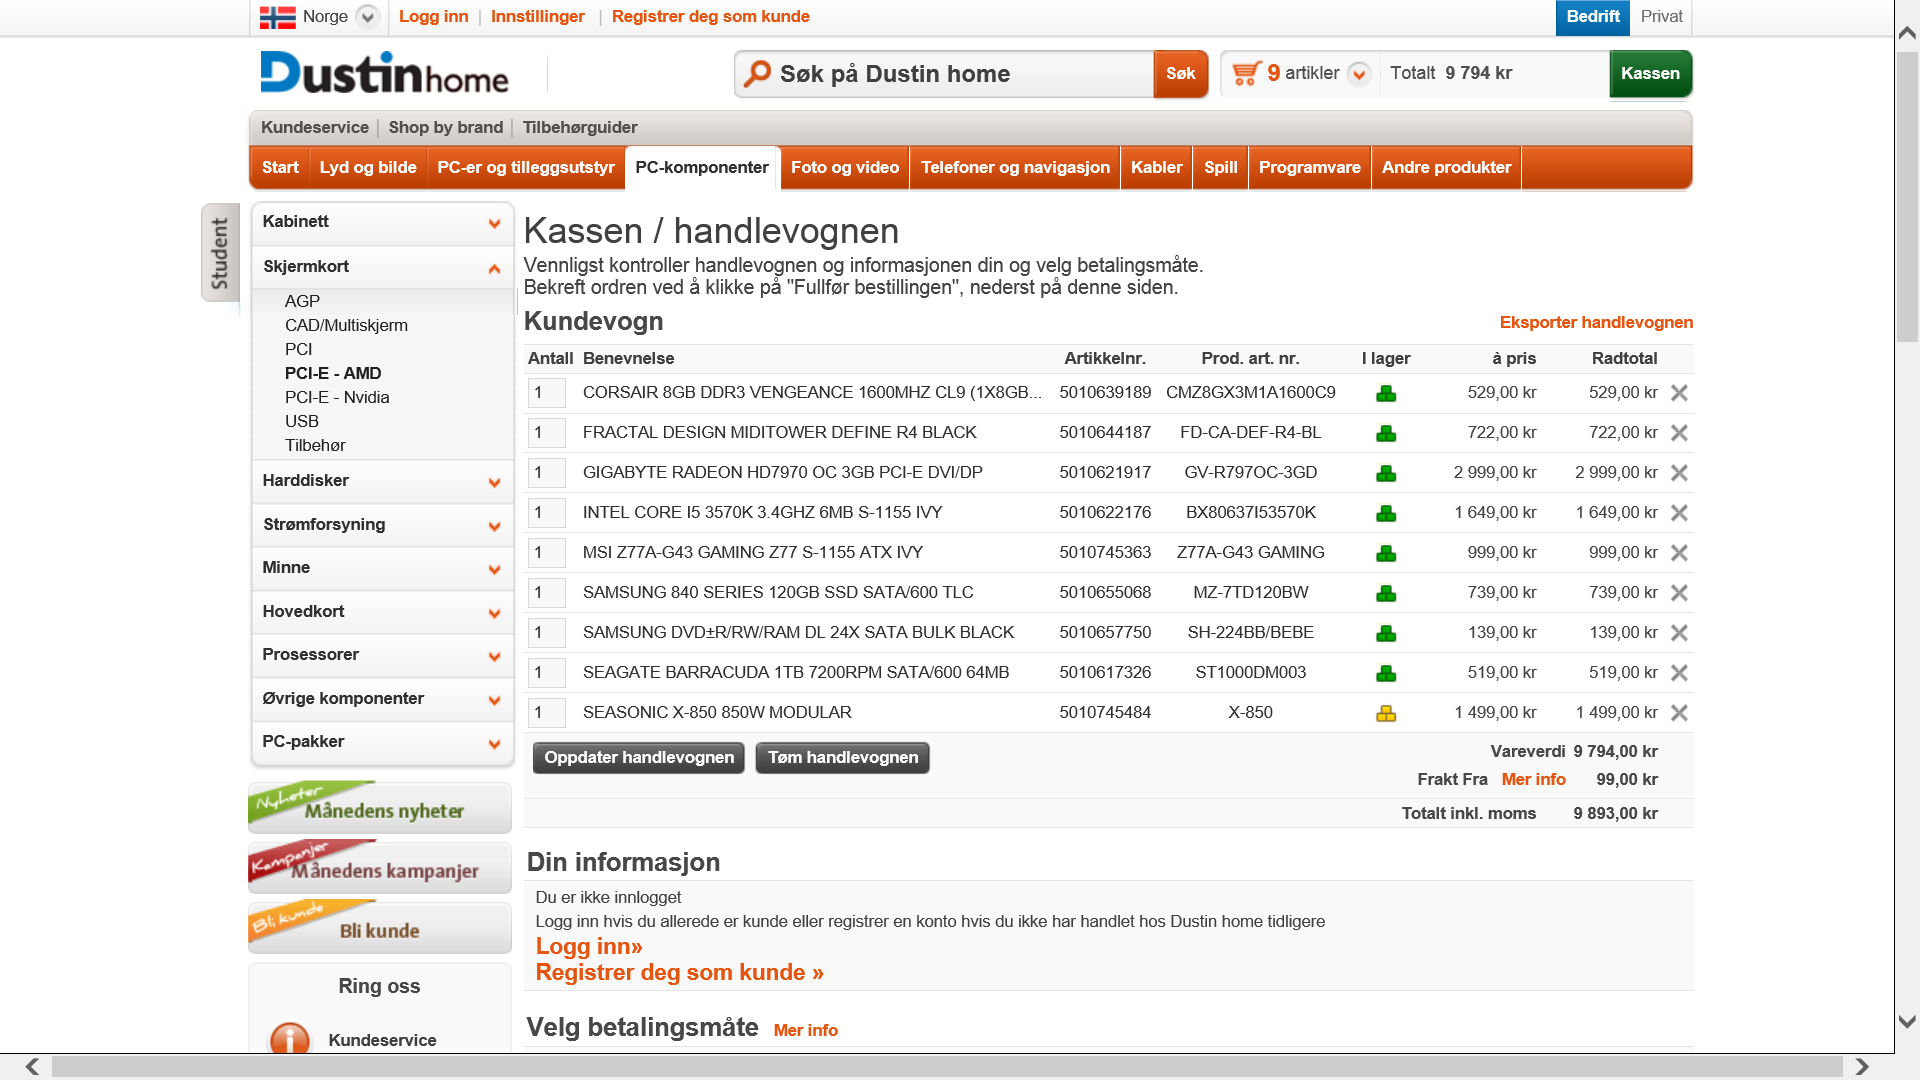Image resolution: width=1920 pixels, height=1080 pixels.
Task: Click the yellow stock icon for SEASONIC X-850
Action: 1385,713
